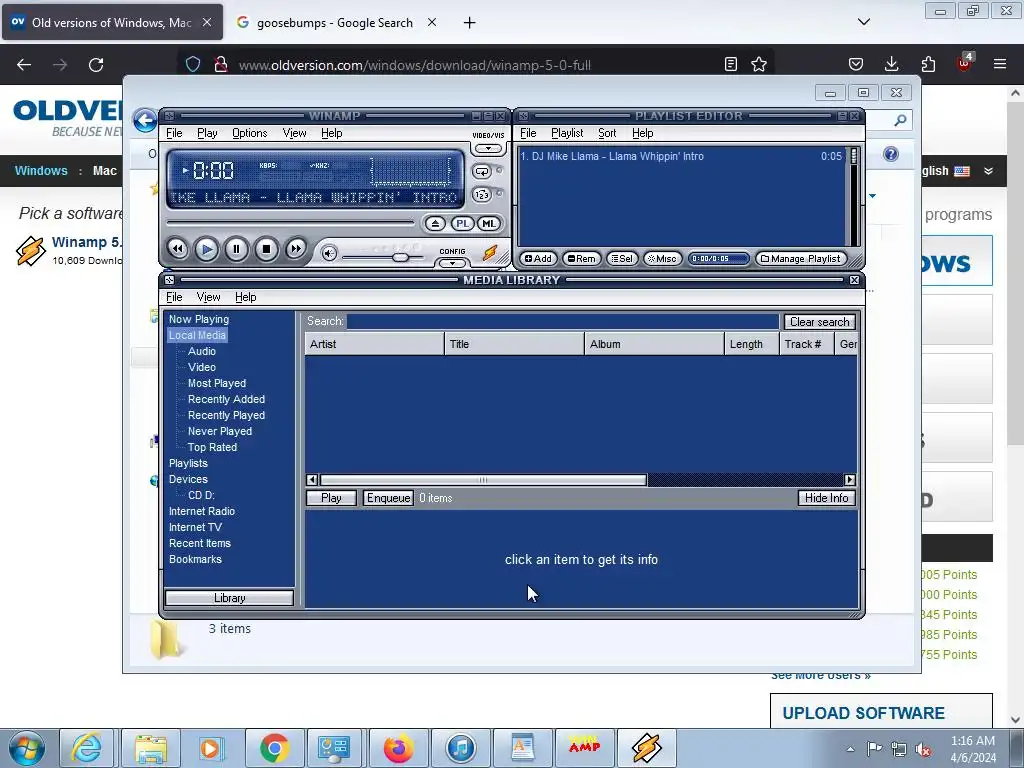Toggle the playlist editor with PL button
This screenshot has width=1024, height=768.
462,223
